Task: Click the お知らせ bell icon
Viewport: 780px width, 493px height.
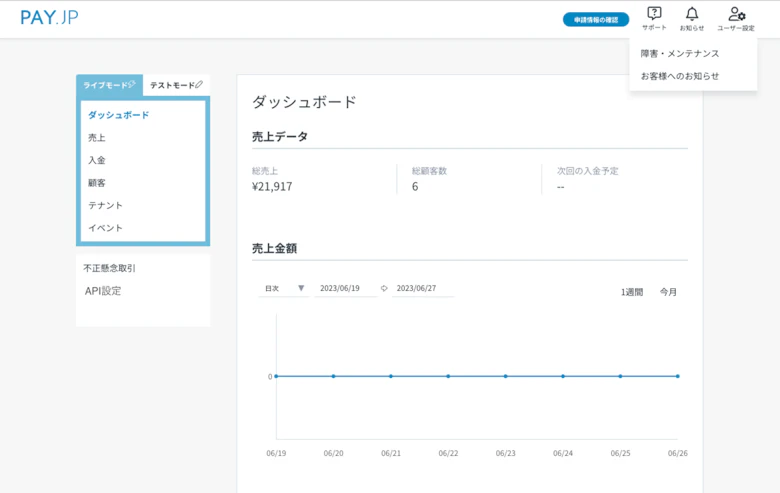Action: pyautogui.click(x=691, y=14)
